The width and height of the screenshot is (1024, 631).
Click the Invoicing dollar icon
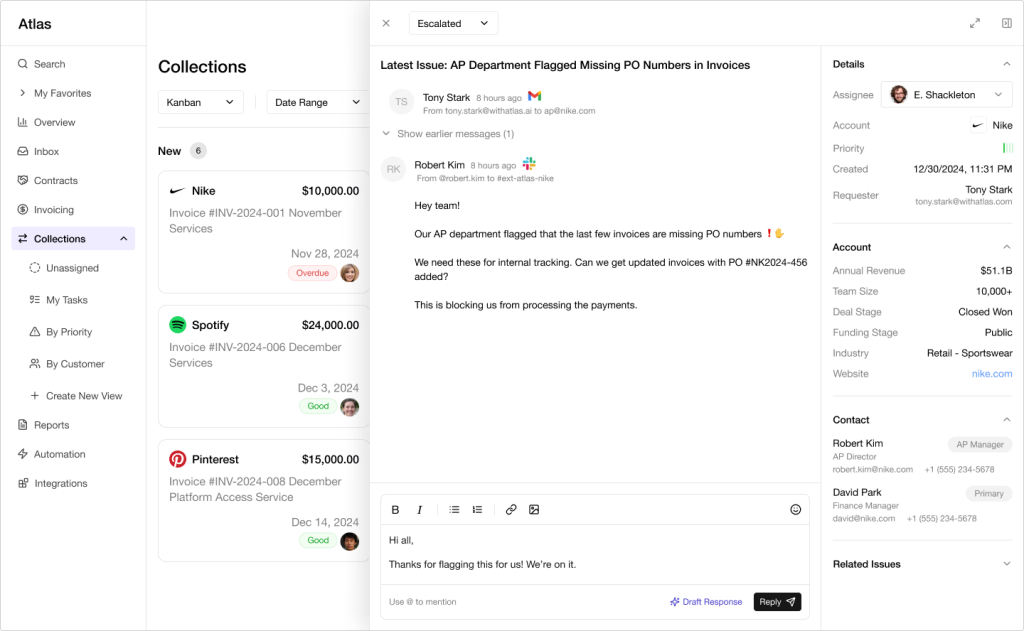(x=23, y=210)
